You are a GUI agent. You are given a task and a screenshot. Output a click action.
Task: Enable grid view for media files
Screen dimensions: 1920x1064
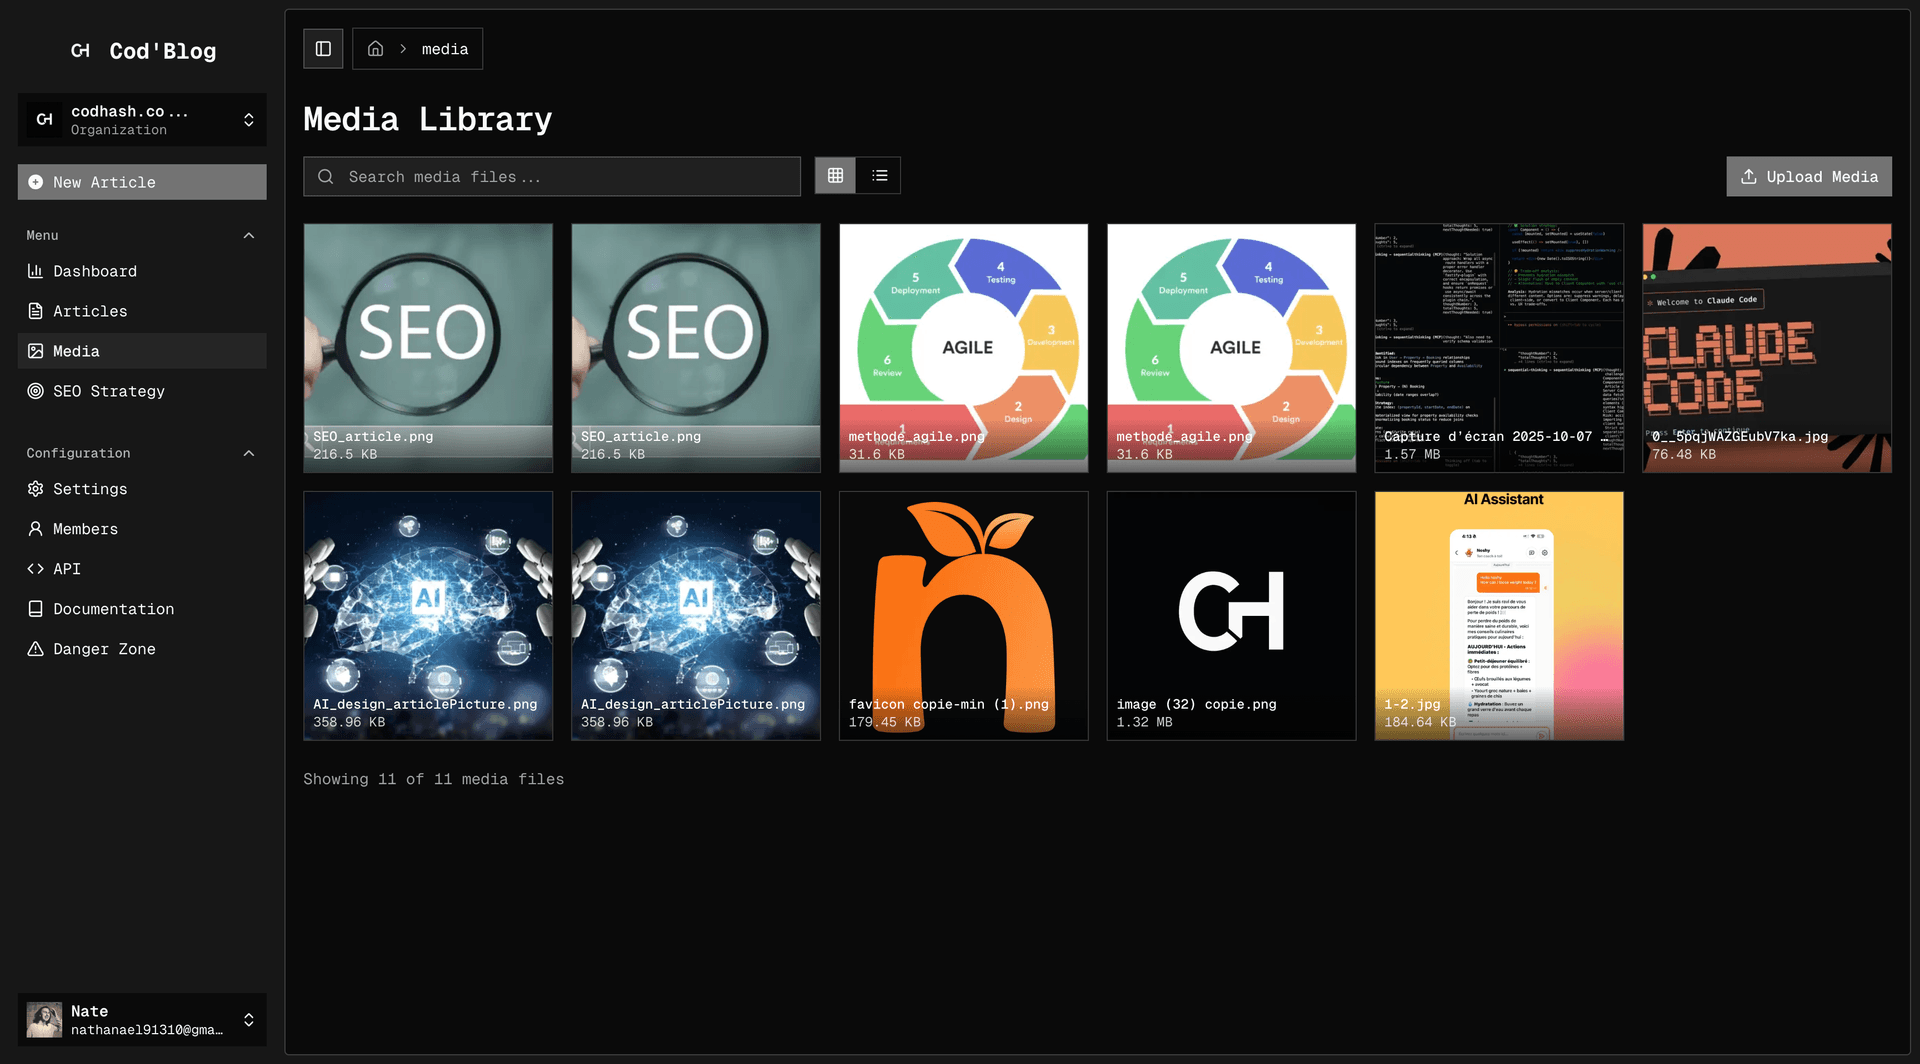[835, 175]
